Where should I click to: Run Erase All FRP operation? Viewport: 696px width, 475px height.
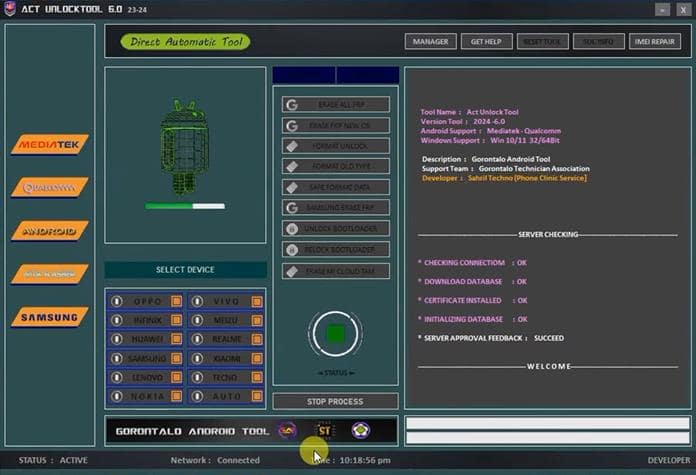(x=335, y=104)
